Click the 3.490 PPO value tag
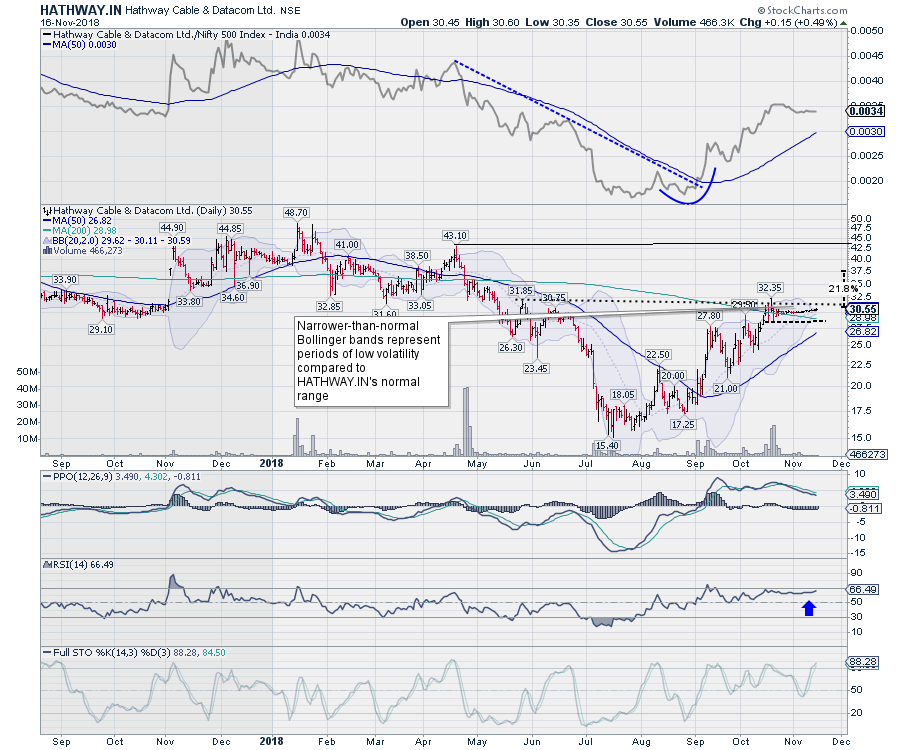 tap(863, 494)
